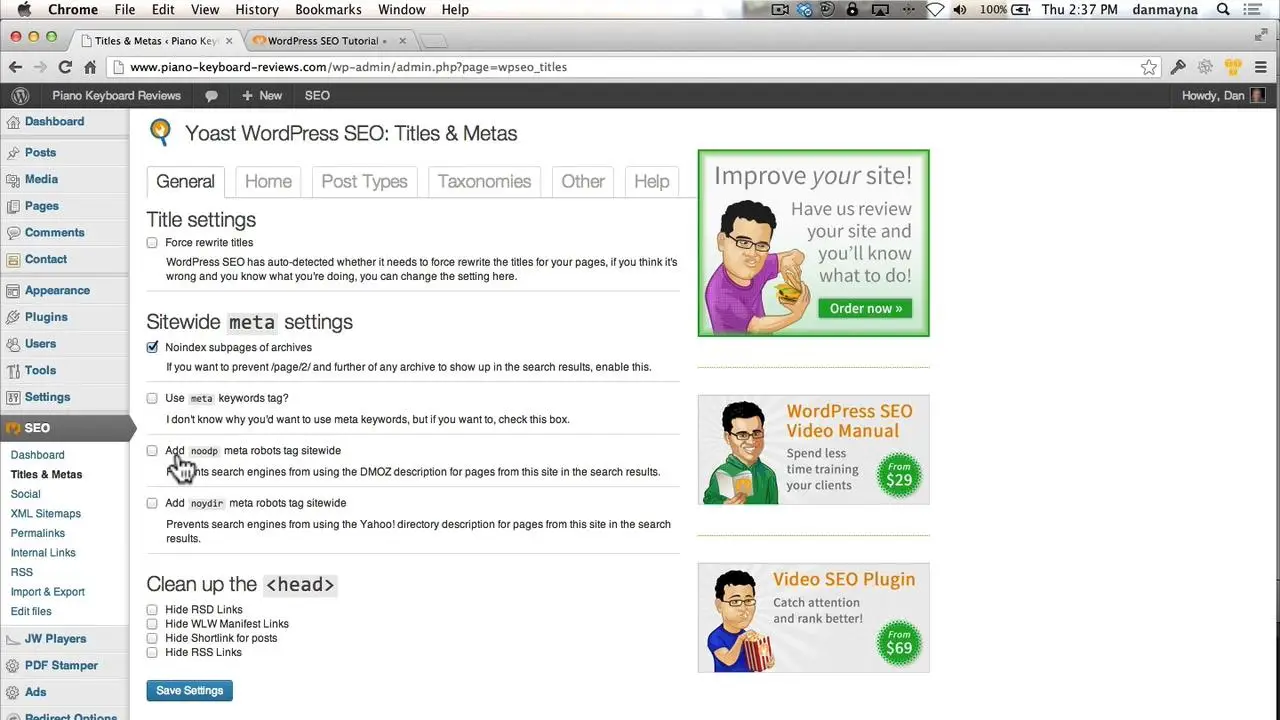
Task: Reload the page with the refresh icon
Action: (65, 67)
